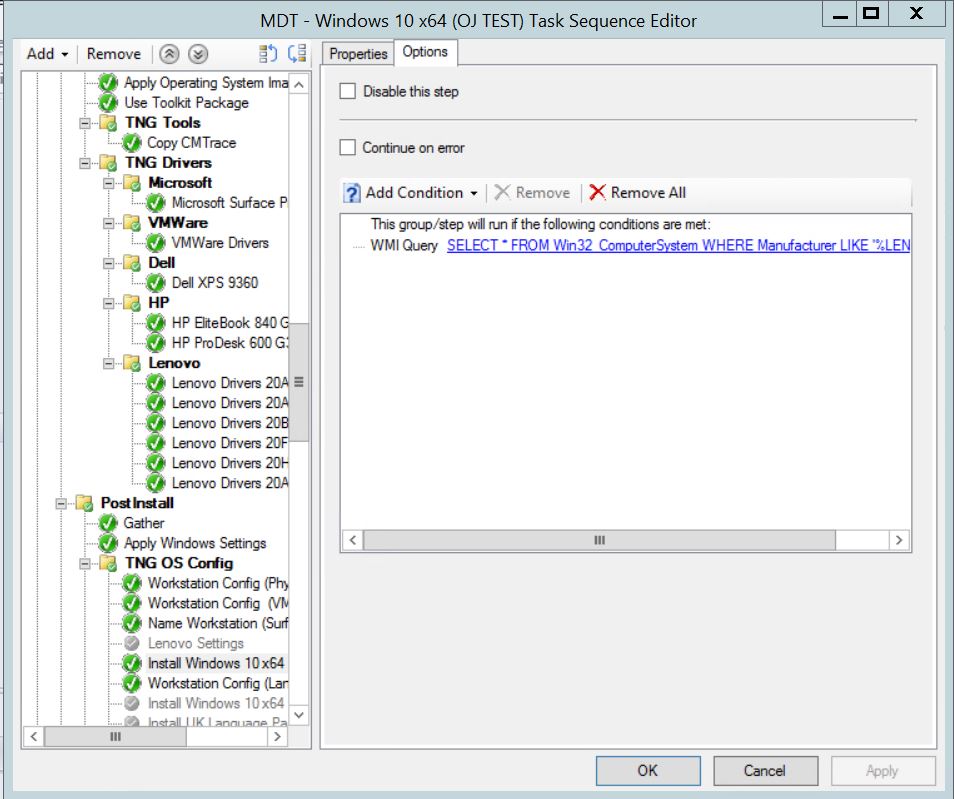This screenshot has height=799, width=954.
Task: Switch to the Properties tab
Action: coord(357,54)
